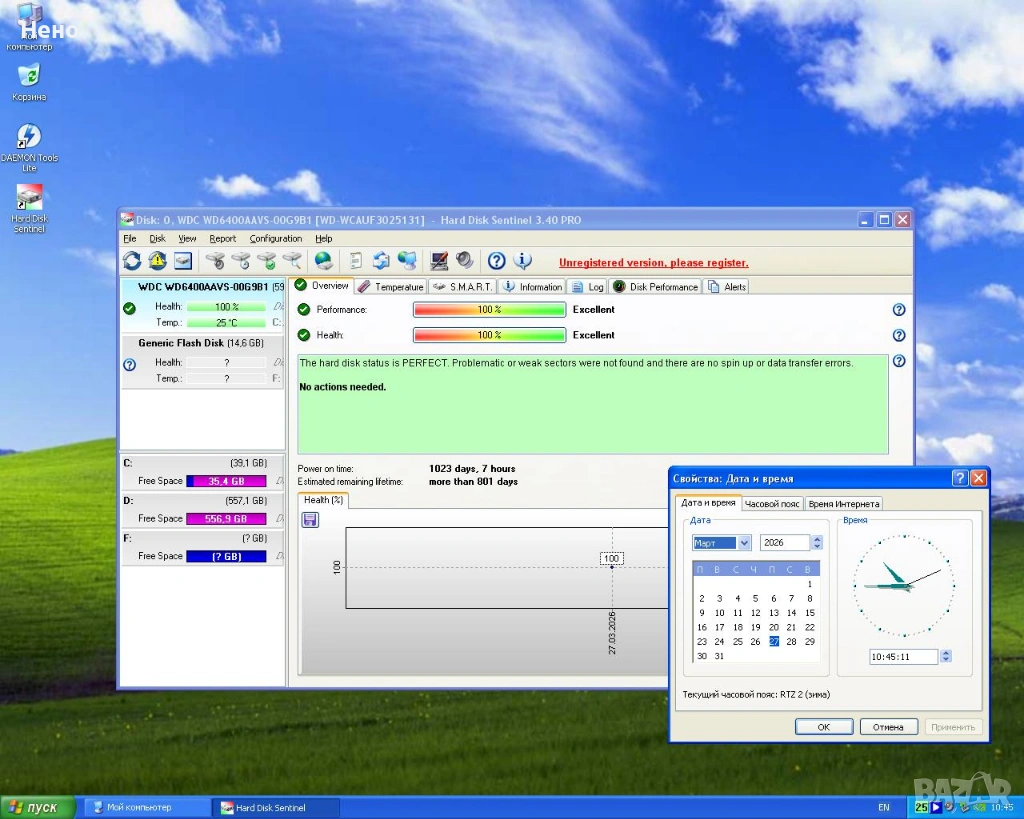The width and height of the screenshot is (1024, 819).
Task: Click the yellow warning alert toolbar icon
Action: click(157, 261)
